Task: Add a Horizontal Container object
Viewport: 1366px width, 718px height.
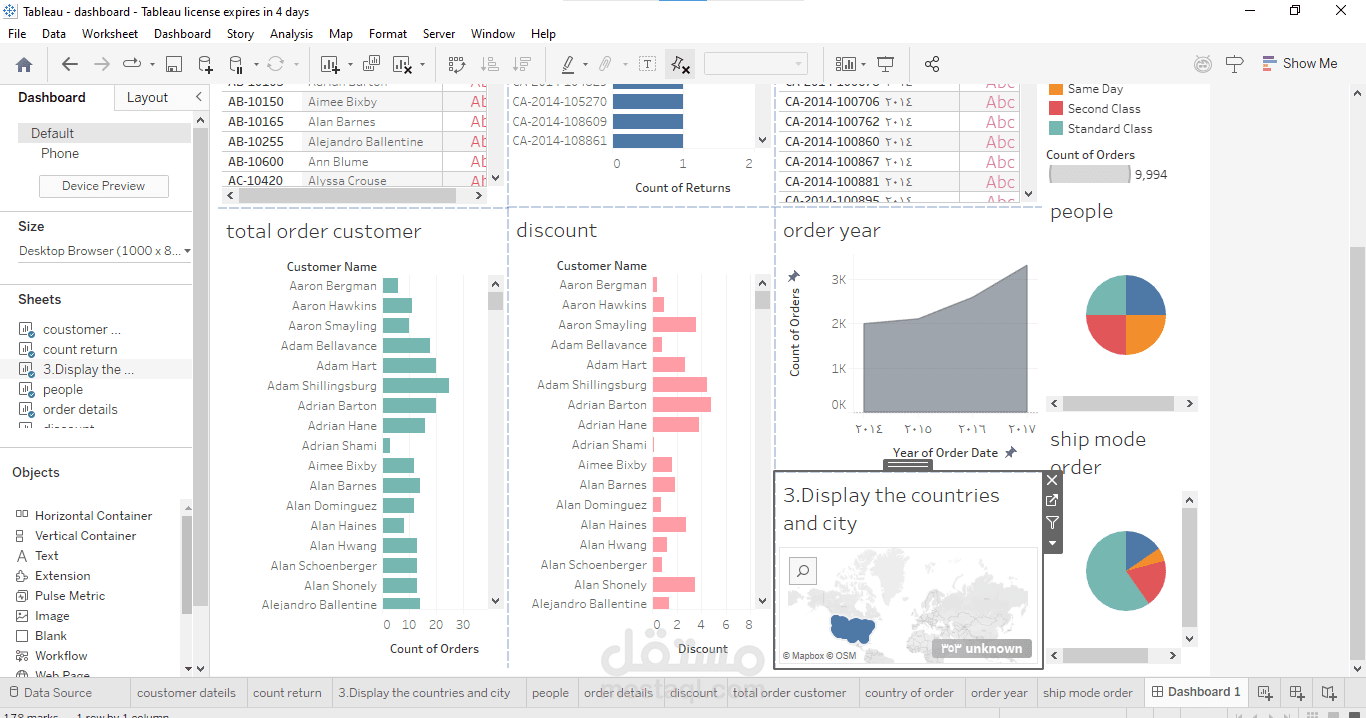Action: coord(84,516)
